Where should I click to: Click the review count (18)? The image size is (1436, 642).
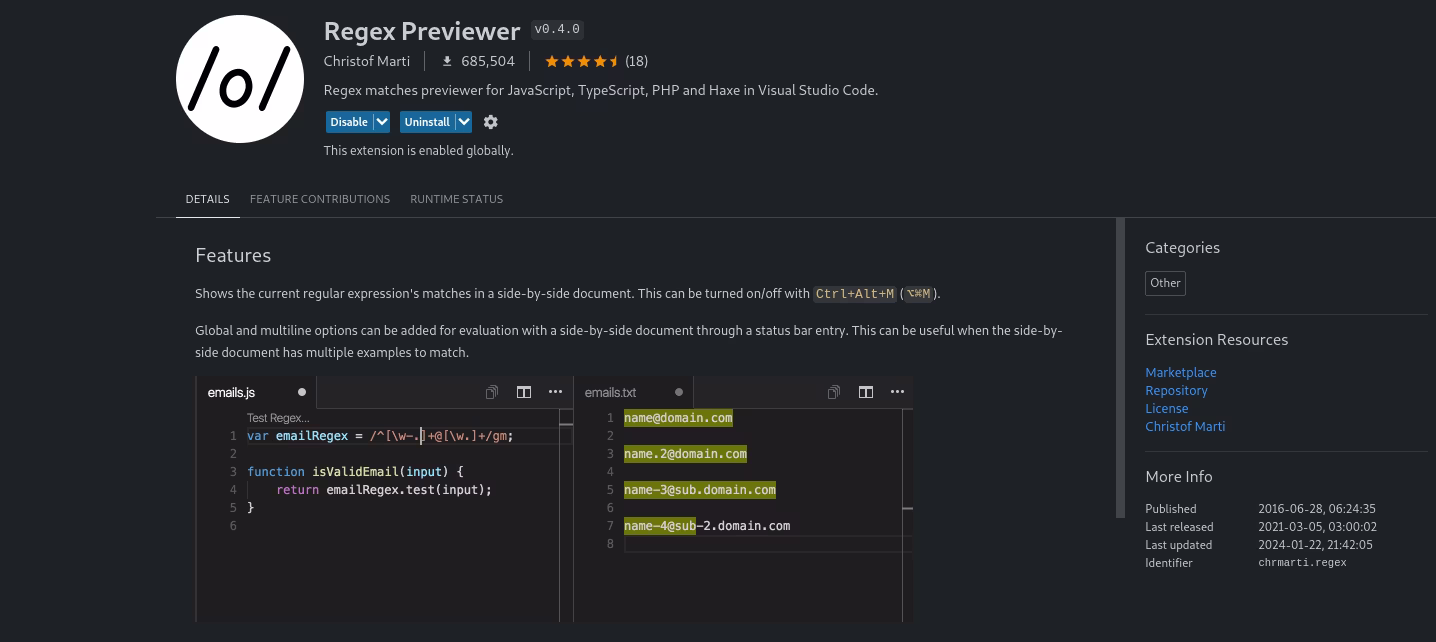(x=636, y=61)
